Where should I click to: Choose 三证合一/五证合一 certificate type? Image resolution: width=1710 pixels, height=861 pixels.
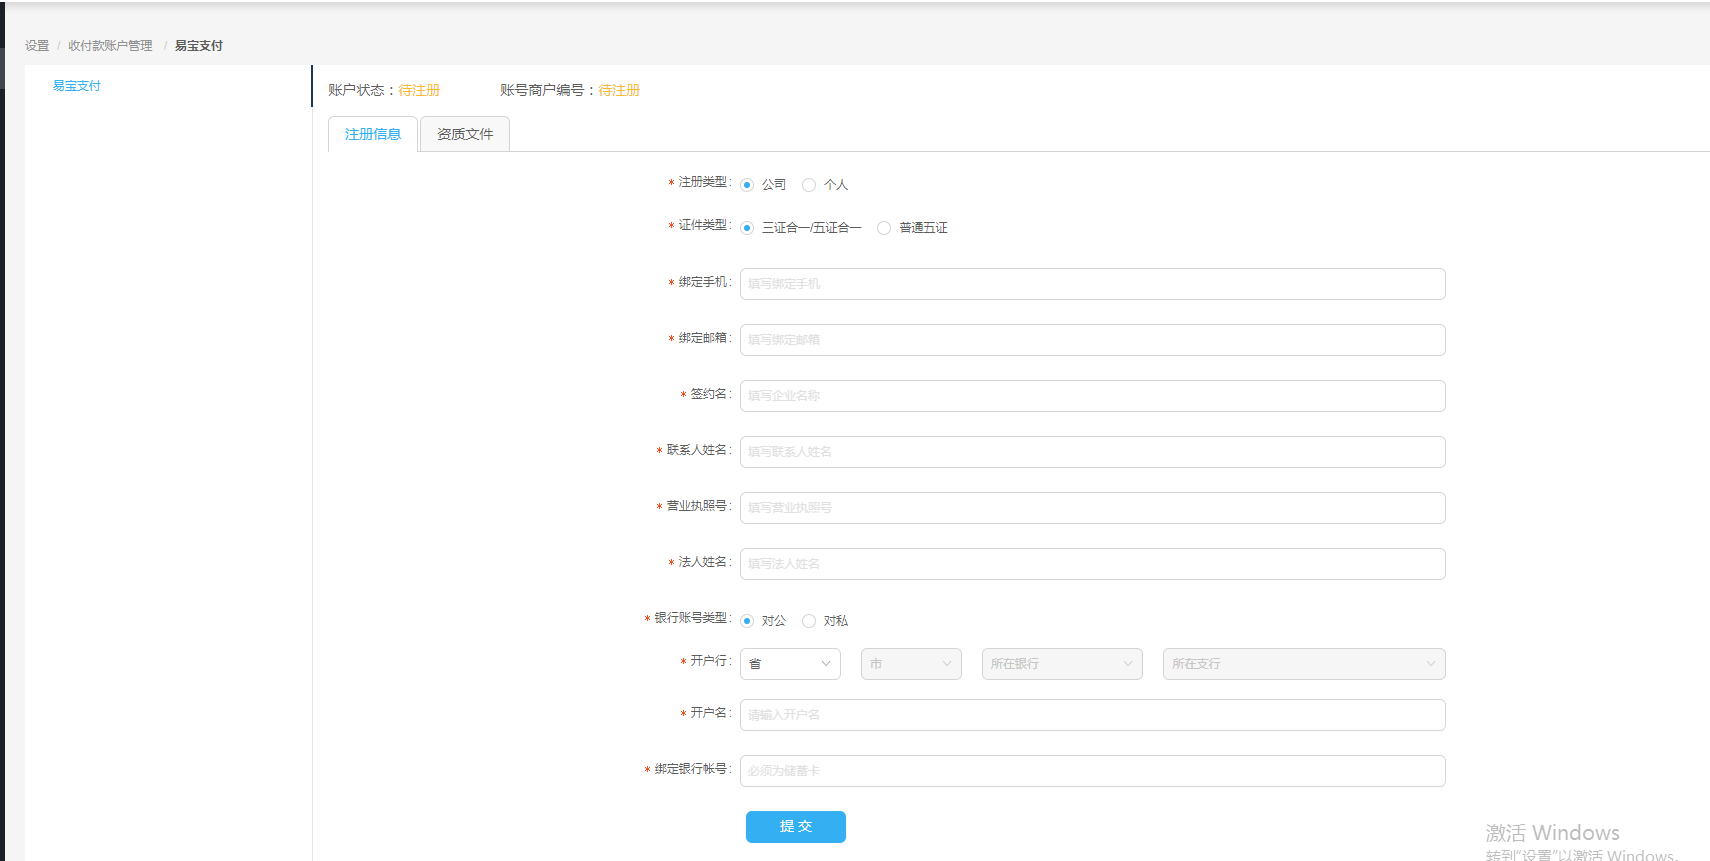(x=747, y=228)
